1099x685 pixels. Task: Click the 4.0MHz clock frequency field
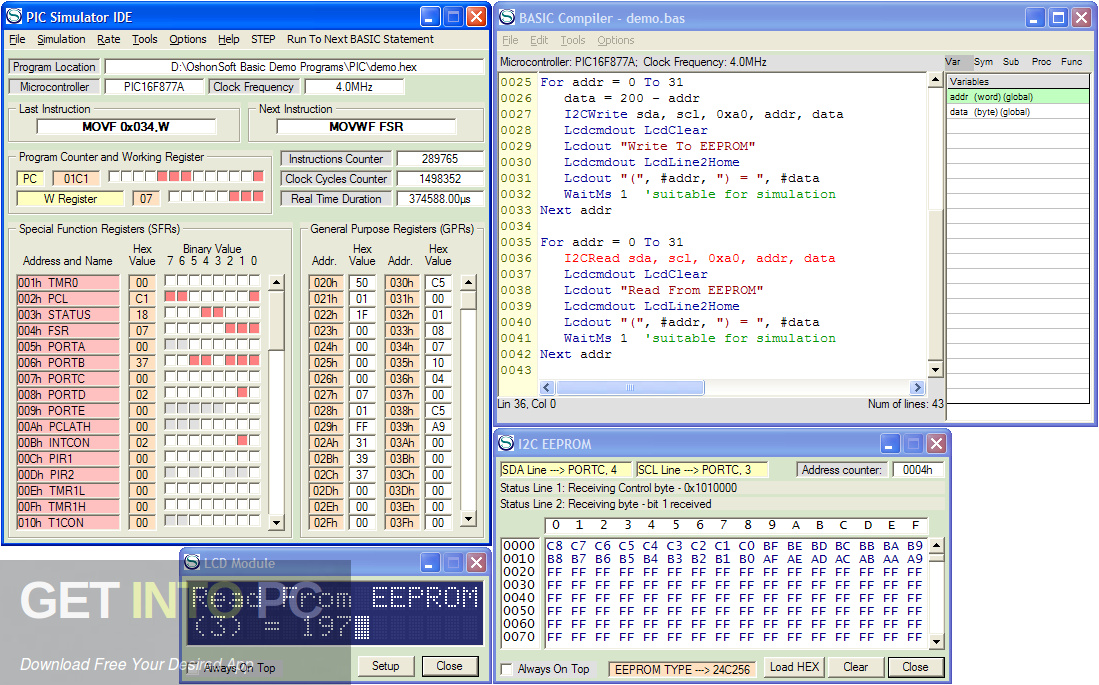coord(354,87)
